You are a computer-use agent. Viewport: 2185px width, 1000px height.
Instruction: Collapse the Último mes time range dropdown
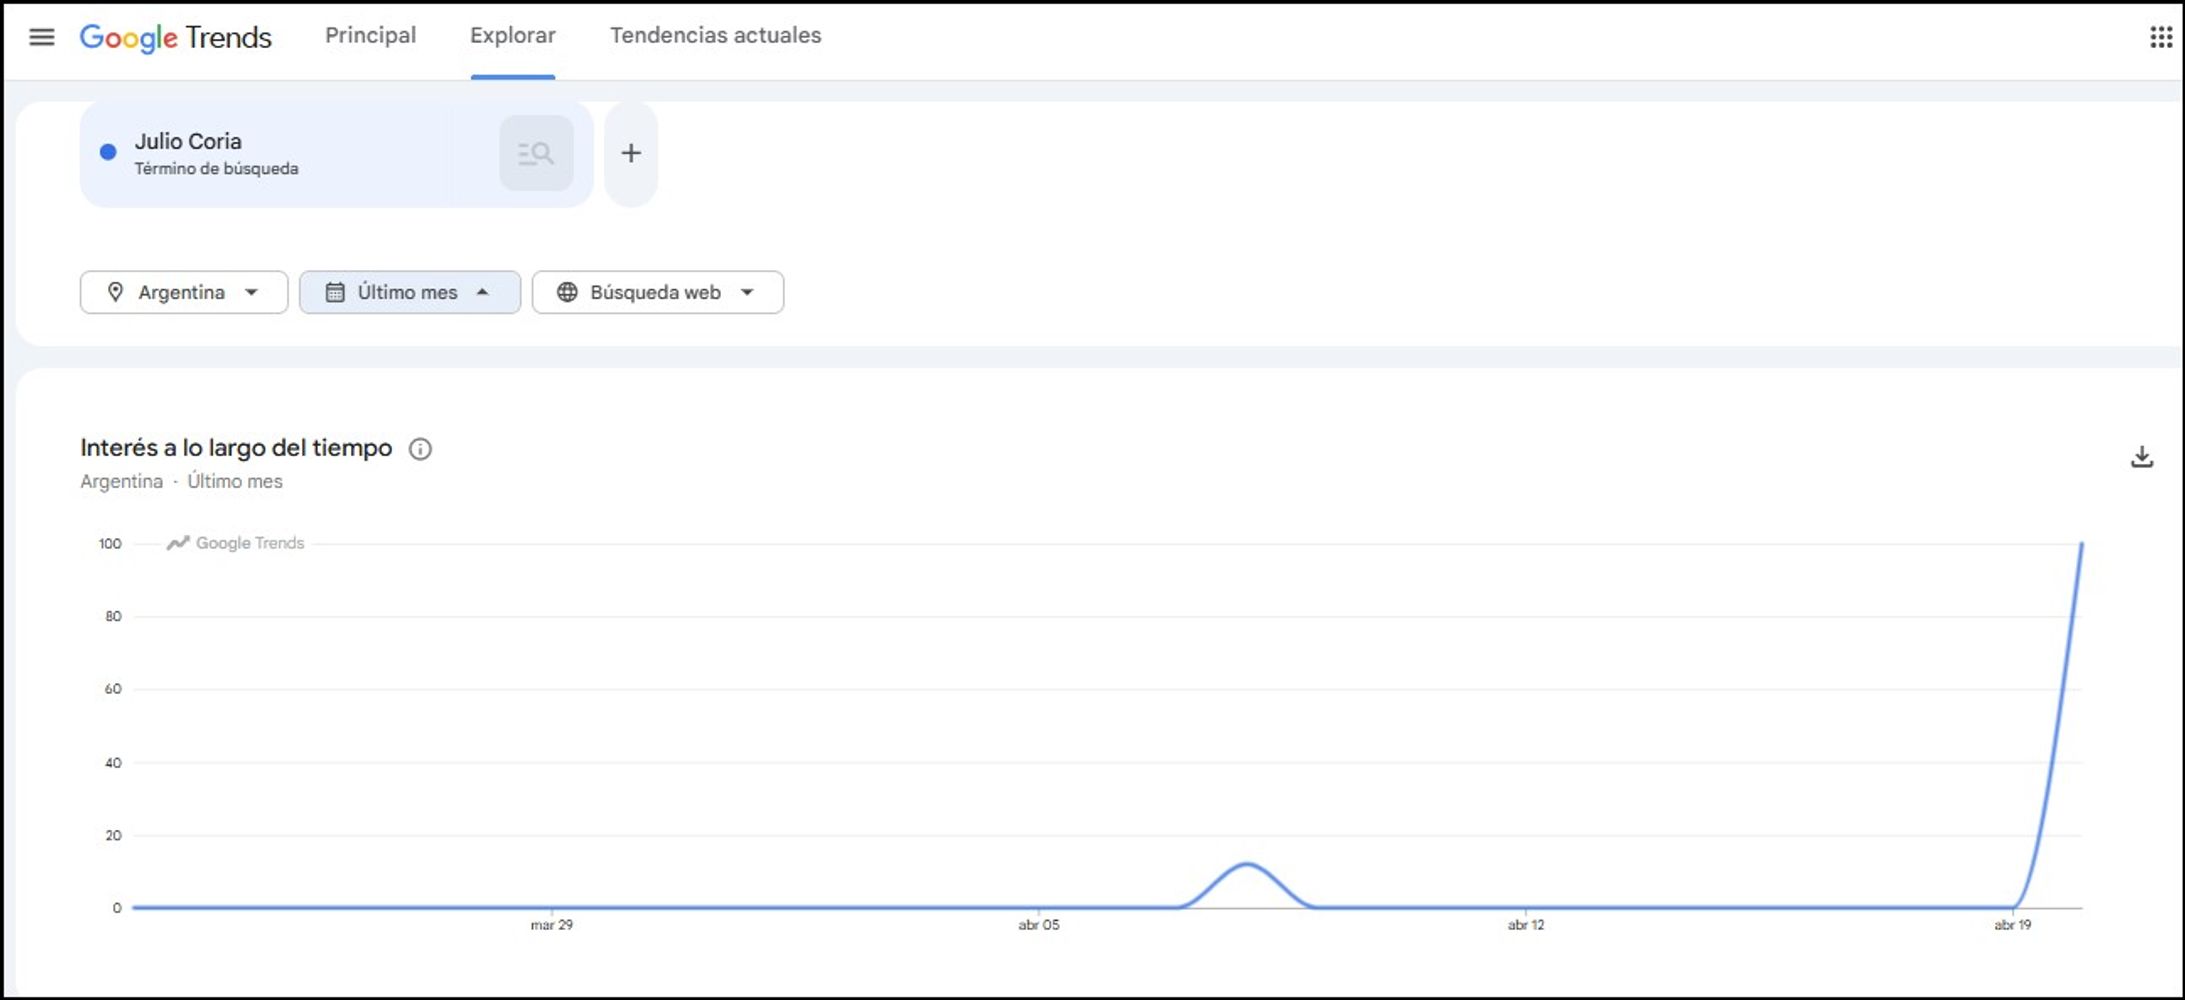(410, 292)
